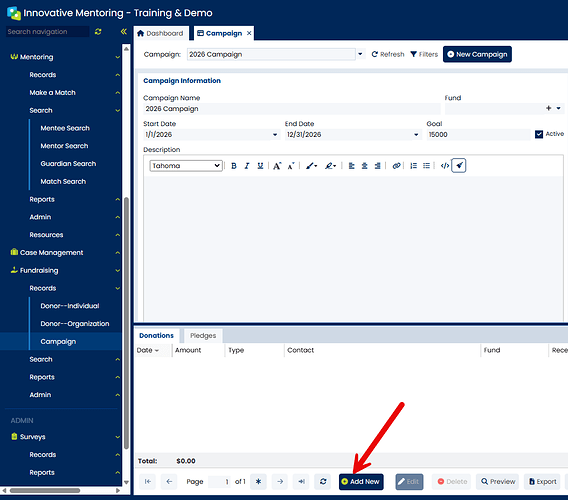Click the Goal amount field
Viewport: 568px width, 500px height.
(x=478, y=134)
